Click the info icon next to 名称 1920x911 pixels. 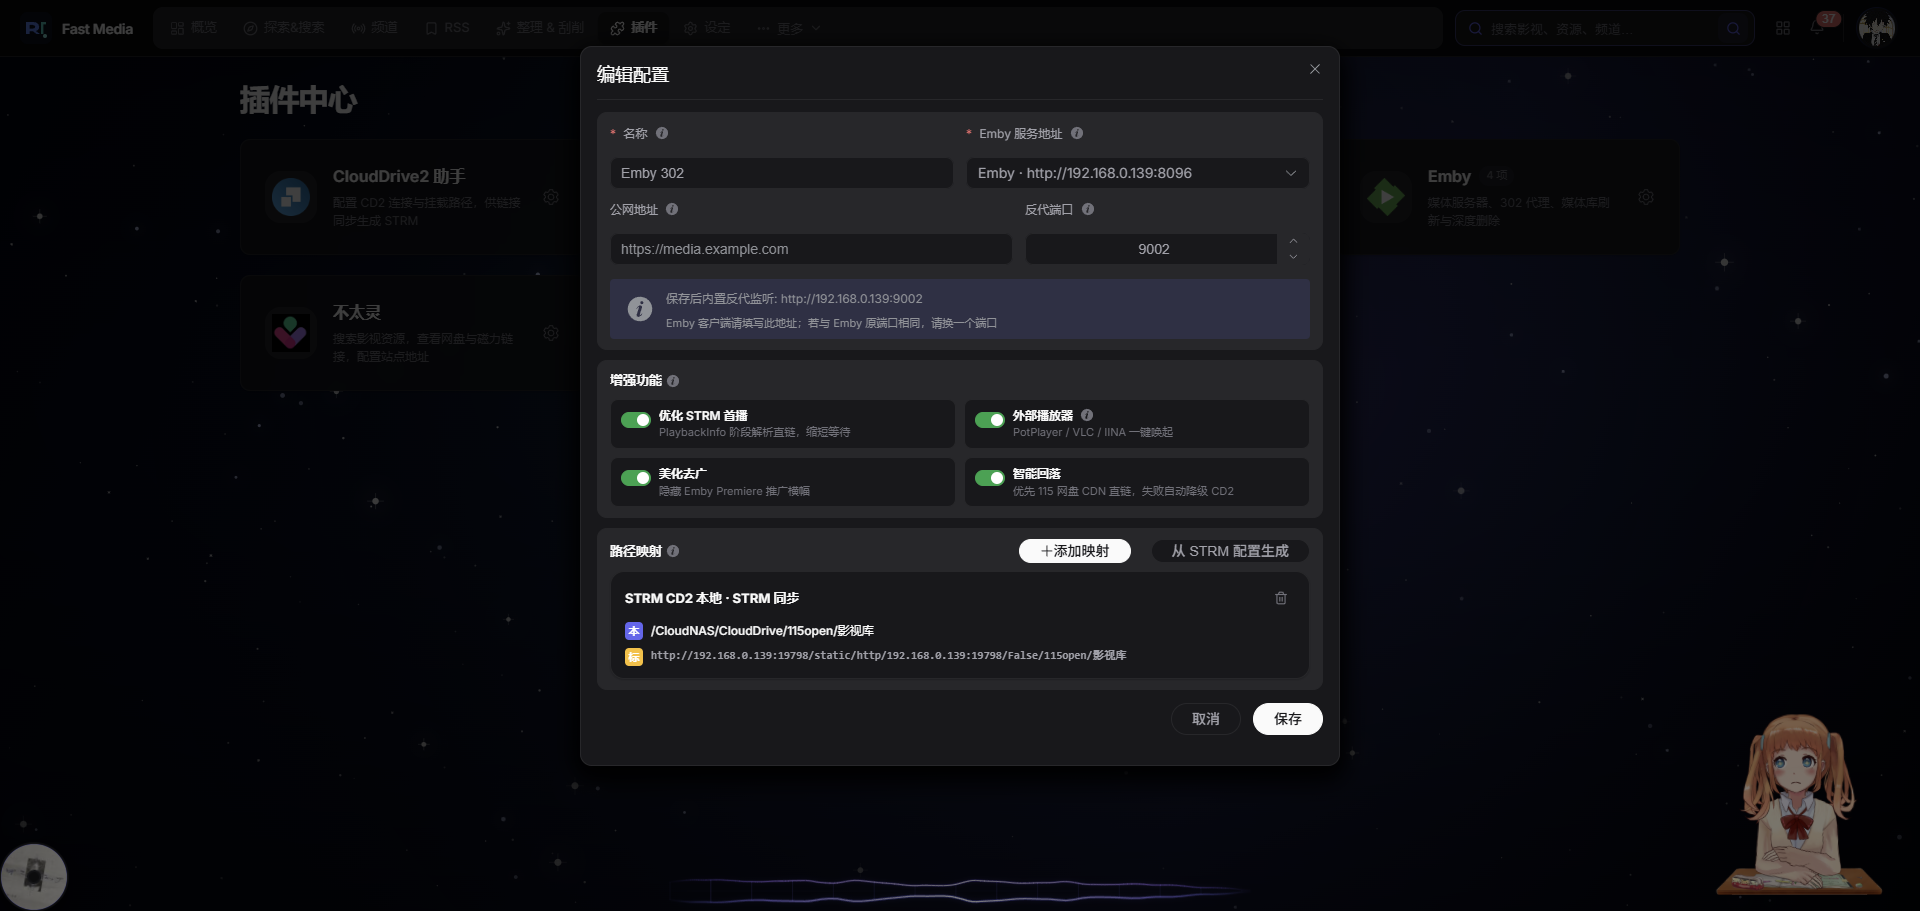pyautogui.click(x=662, y=133)
